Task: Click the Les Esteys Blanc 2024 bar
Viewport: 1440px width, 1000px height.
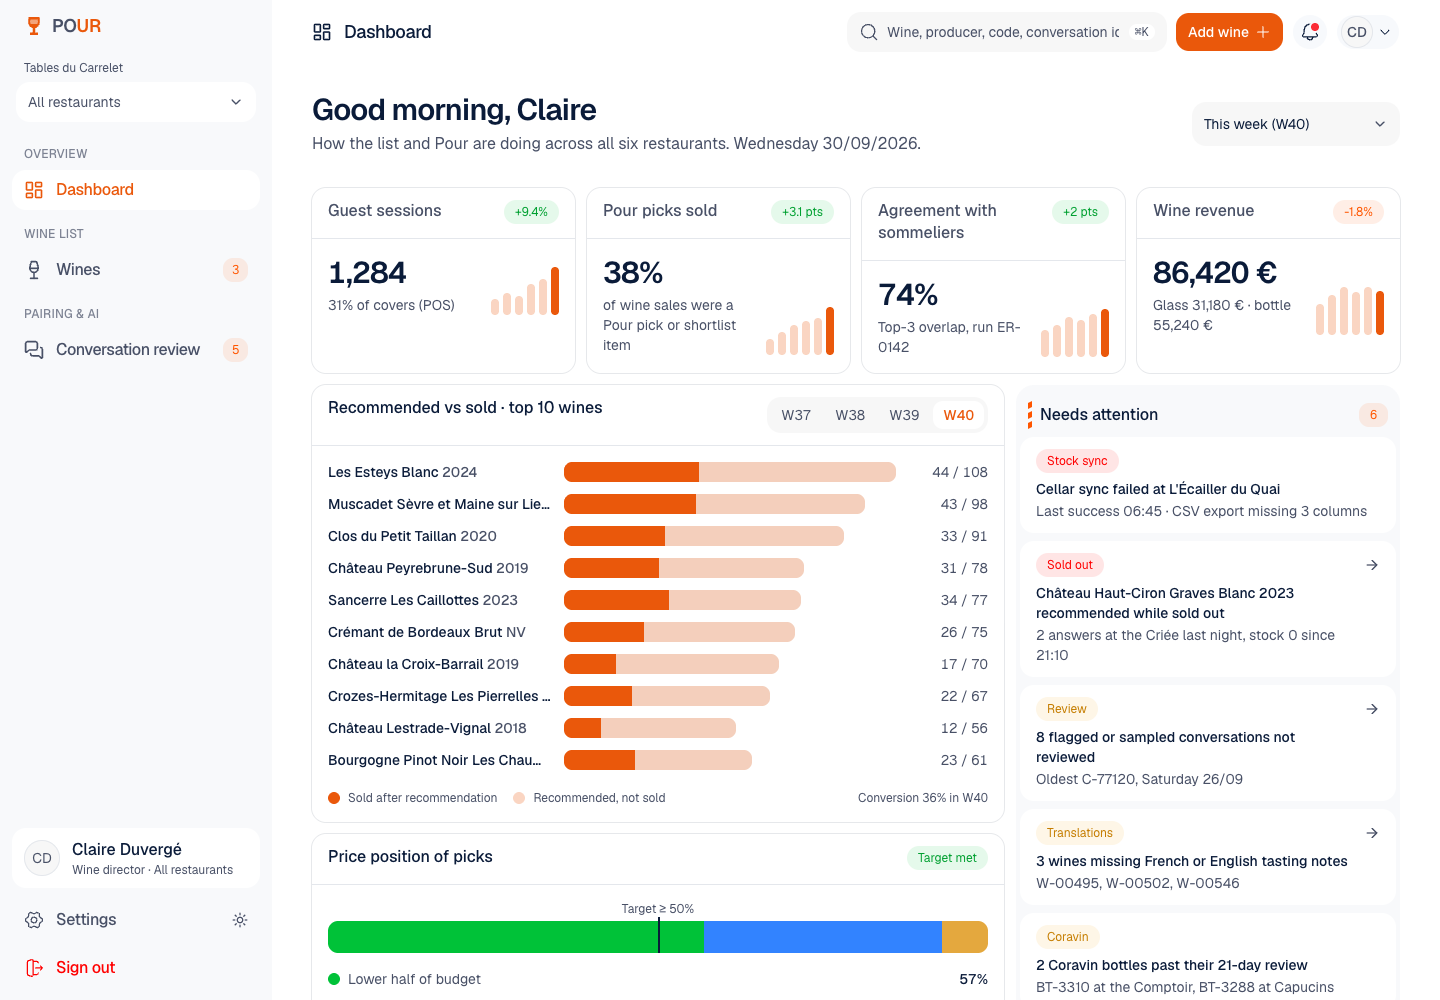Action: tap(730, 472)
